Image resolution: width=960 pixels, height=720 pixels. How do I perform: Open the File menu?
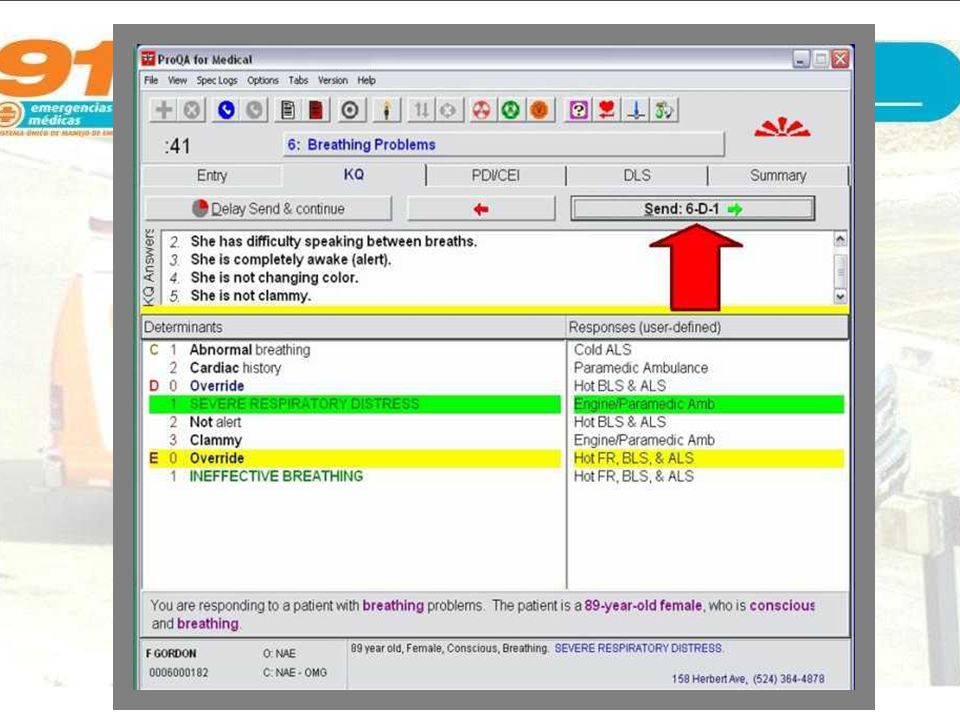tap(151, 80)
